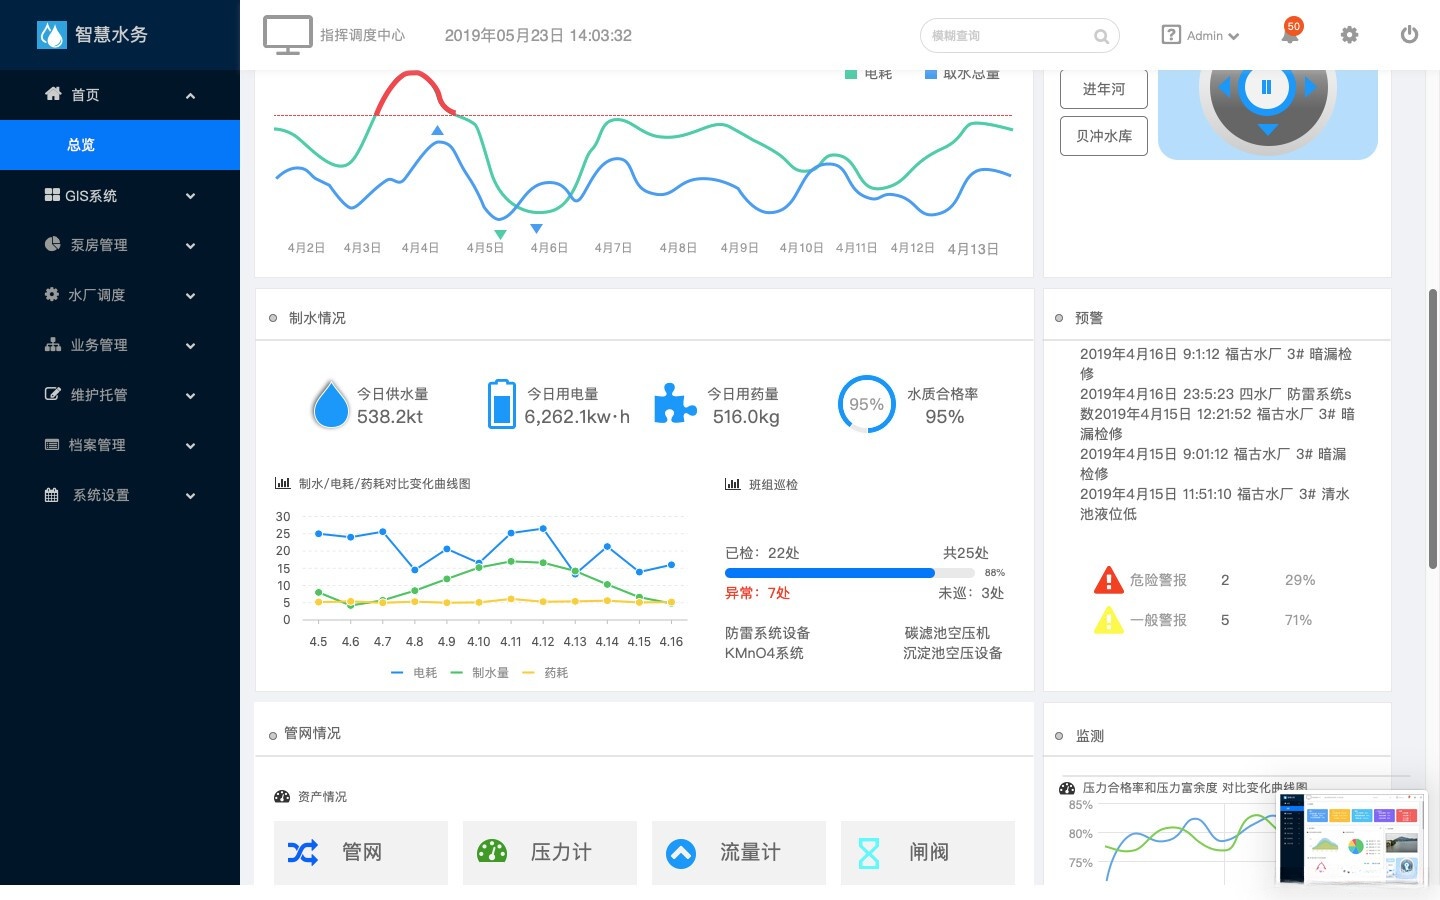The image size is (1440, 900).
Task: Click the 闸阀 hourglass icon
Action: pos(869,852)
